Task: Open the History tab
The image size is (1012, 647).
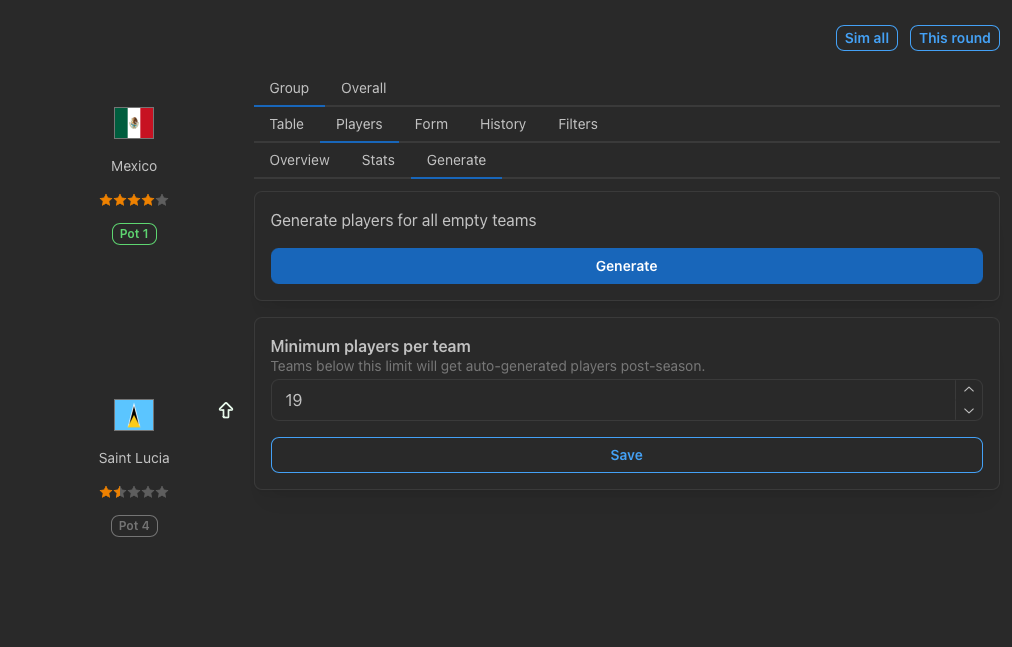Action: pos(503,124)
